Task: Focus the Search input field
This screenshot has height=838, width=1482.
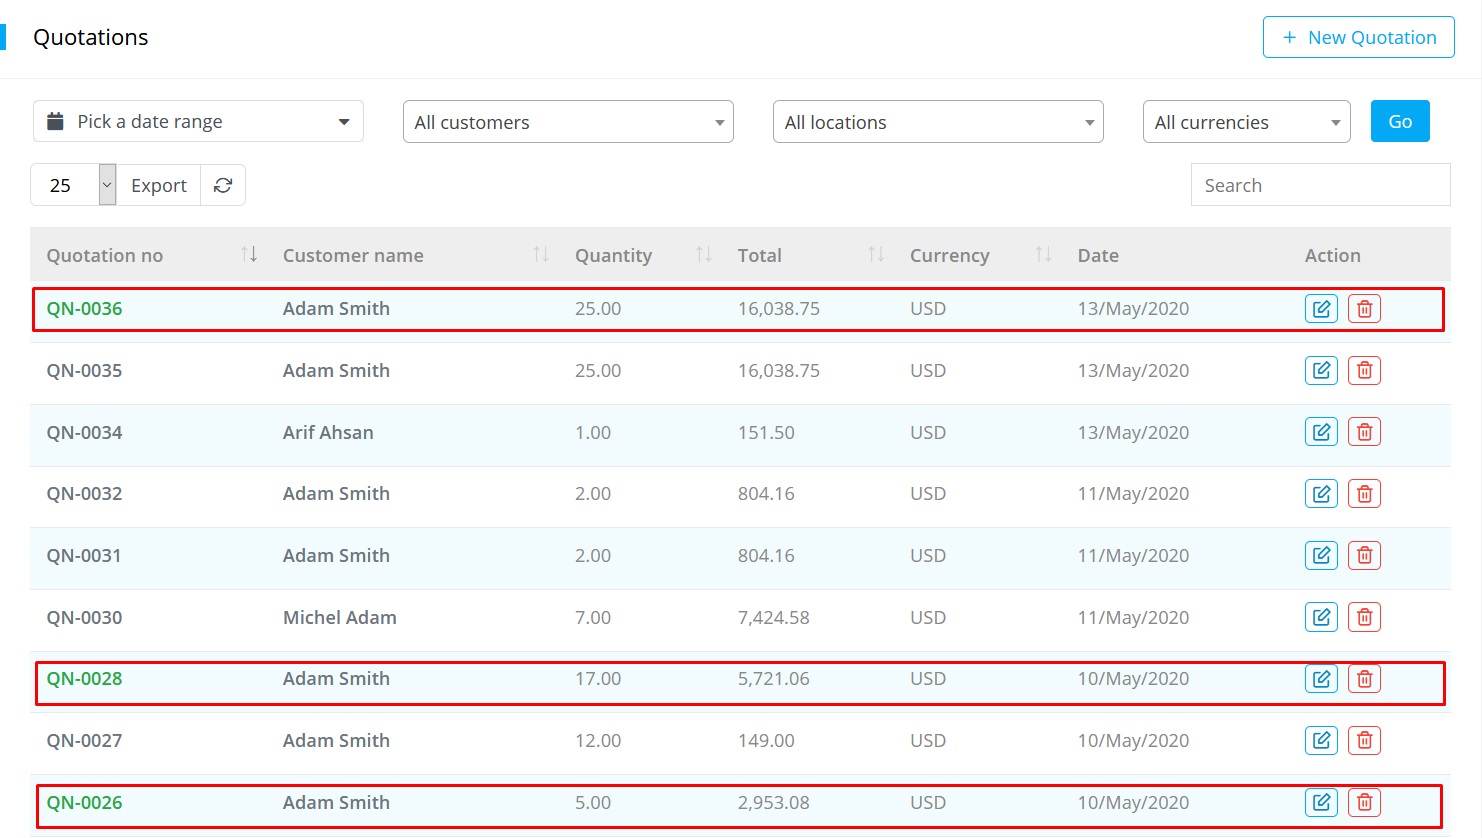Action: (1320, 185)
